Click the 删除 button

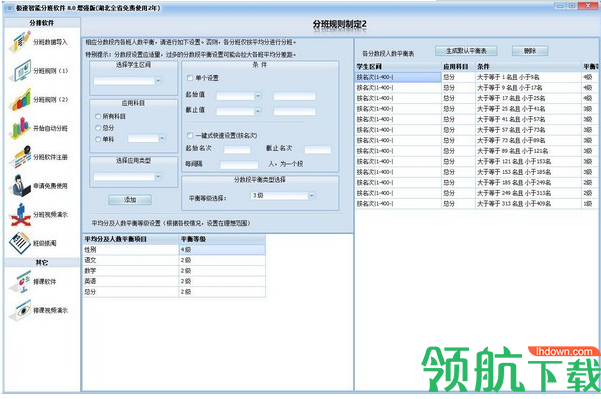(x=530, y=51)
